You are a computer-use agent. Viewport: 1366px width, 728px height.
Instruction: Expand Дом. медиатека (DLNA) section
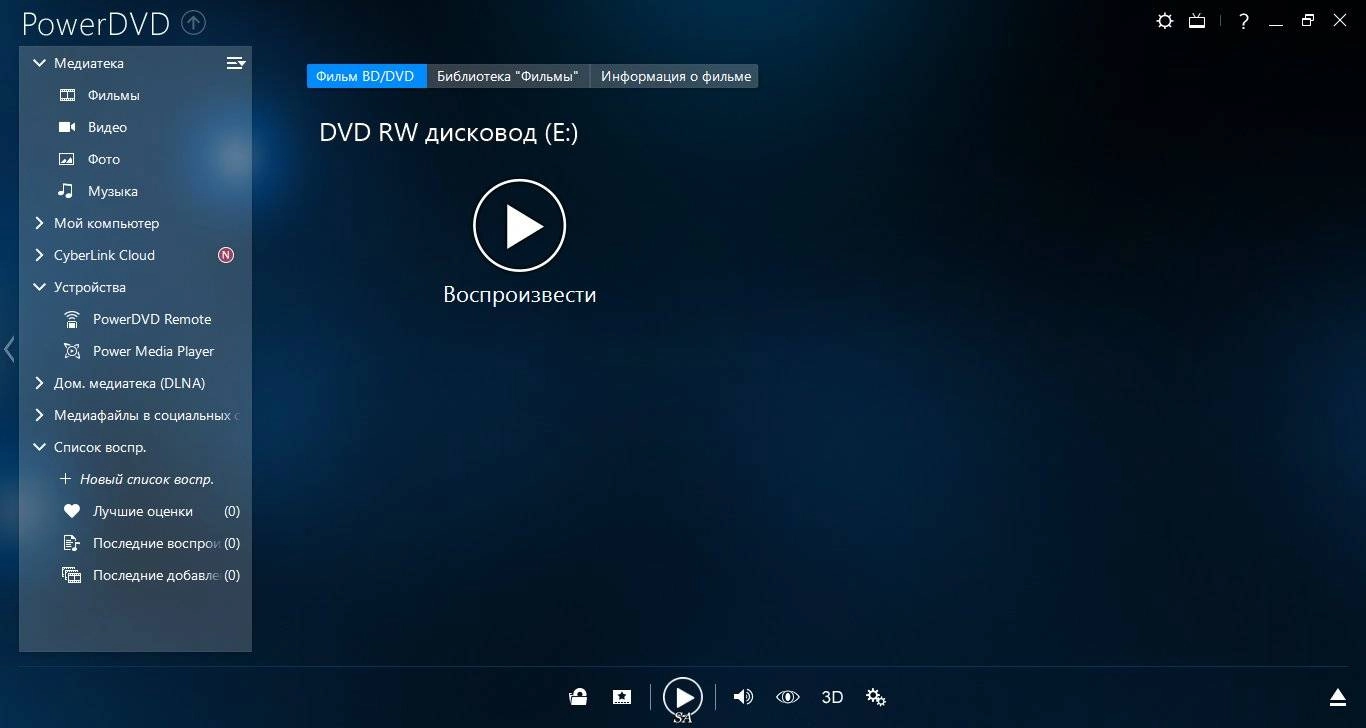[x=39, y=383]
